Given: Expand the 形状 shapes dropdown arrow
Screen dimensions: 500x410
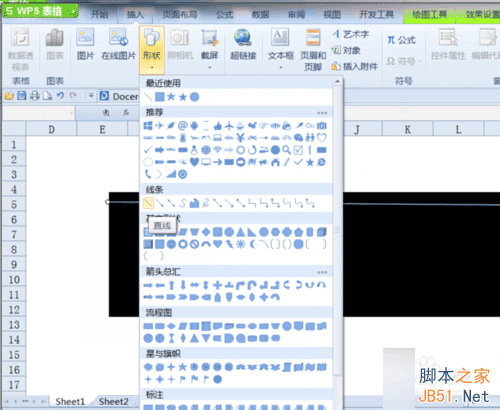Looking at the screenshot, I should [152, 68].
